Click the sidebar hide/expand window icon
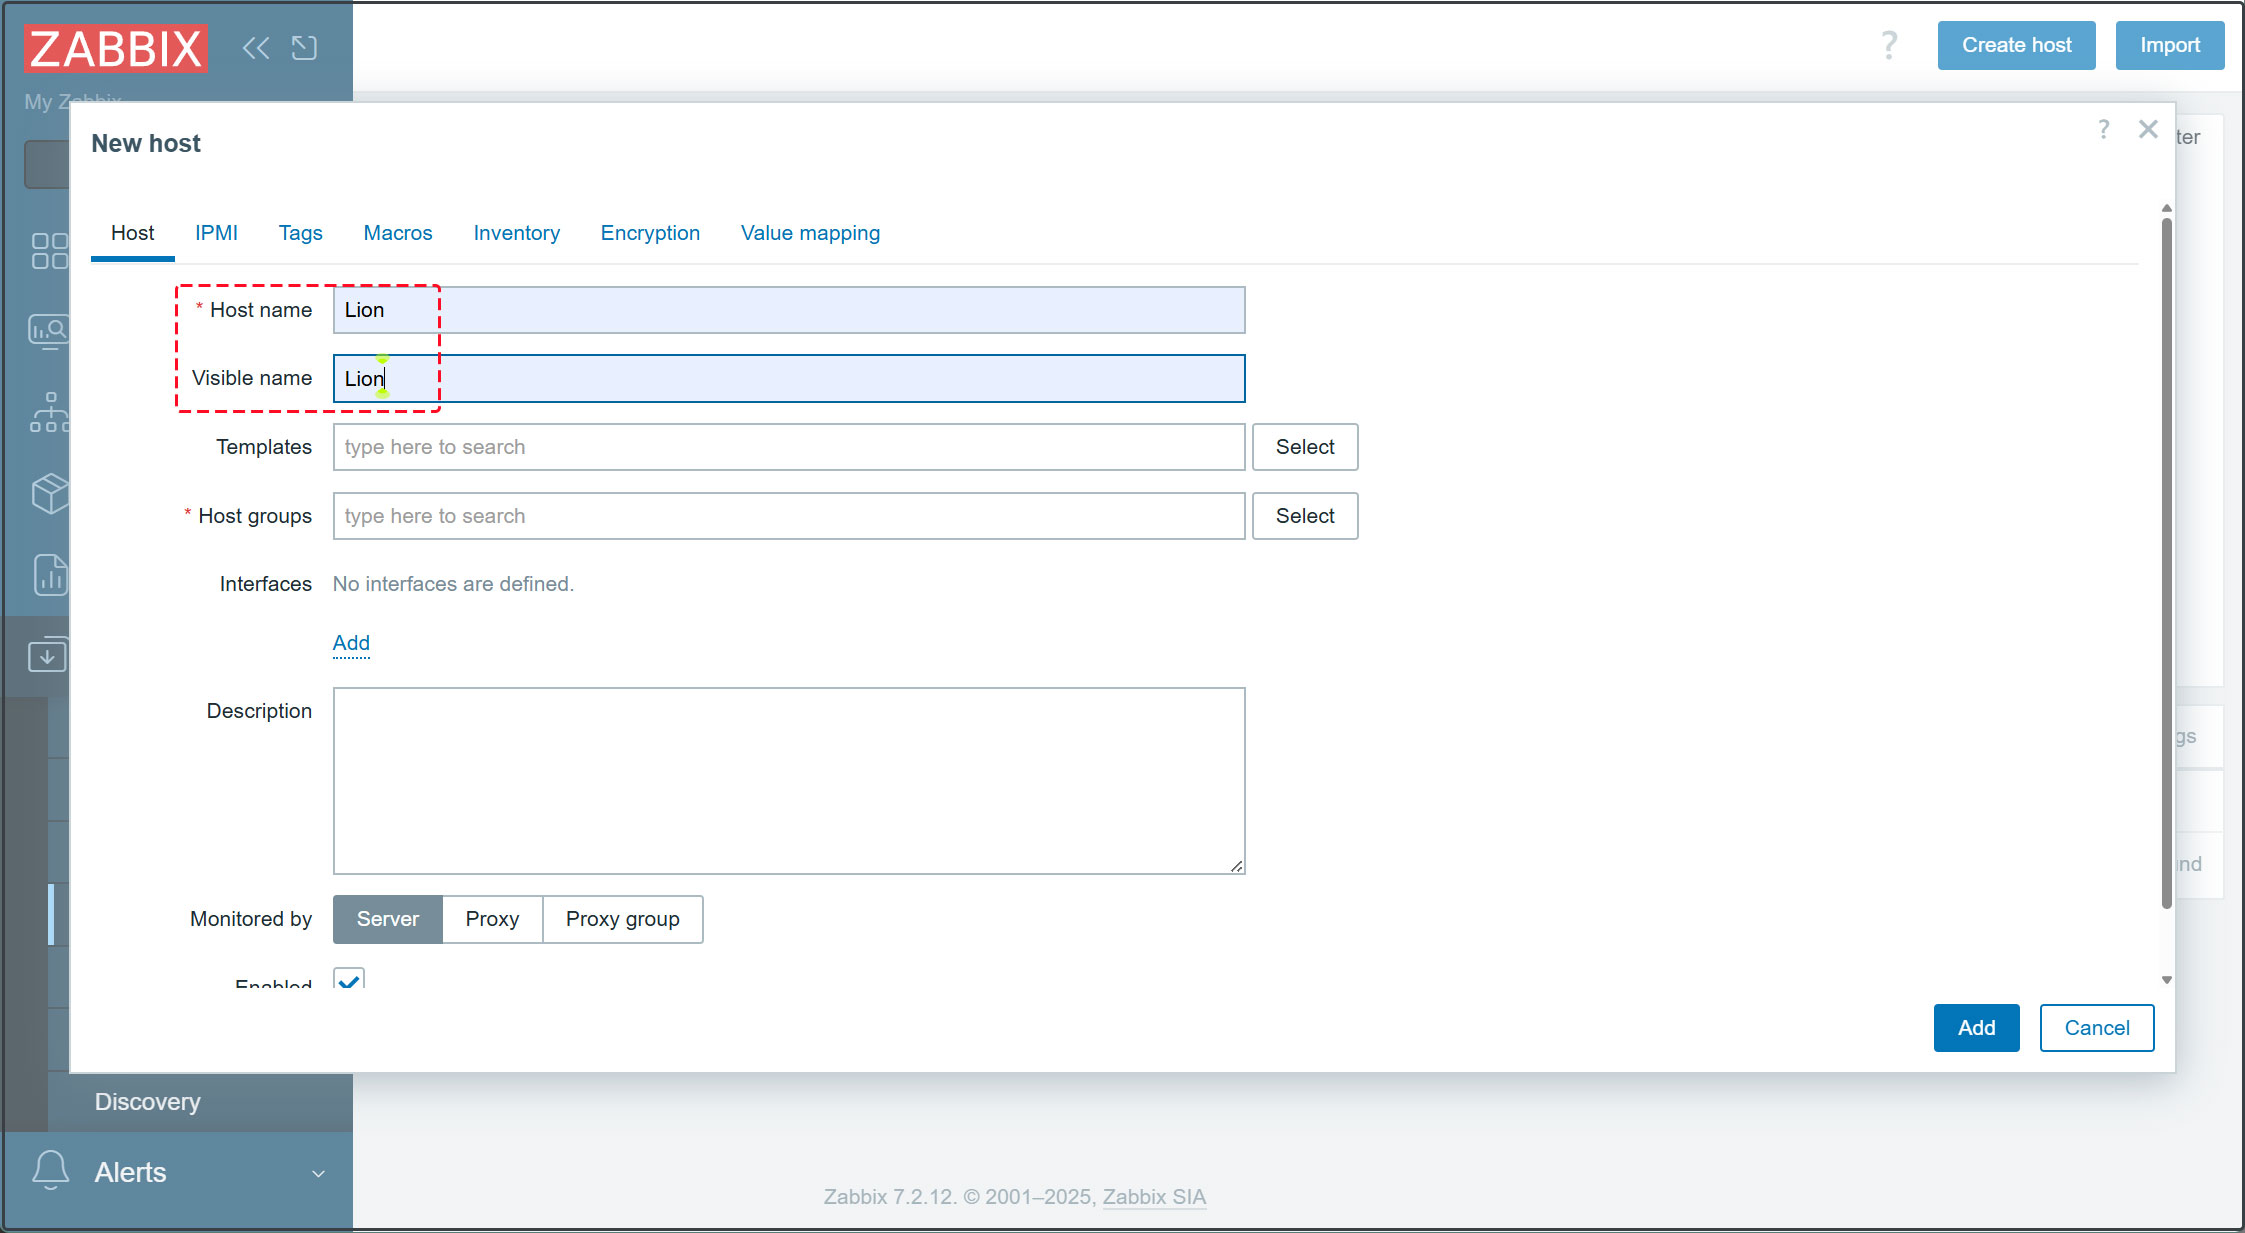The width and height of the screenshot is (2245, 1233). (304, 47)
